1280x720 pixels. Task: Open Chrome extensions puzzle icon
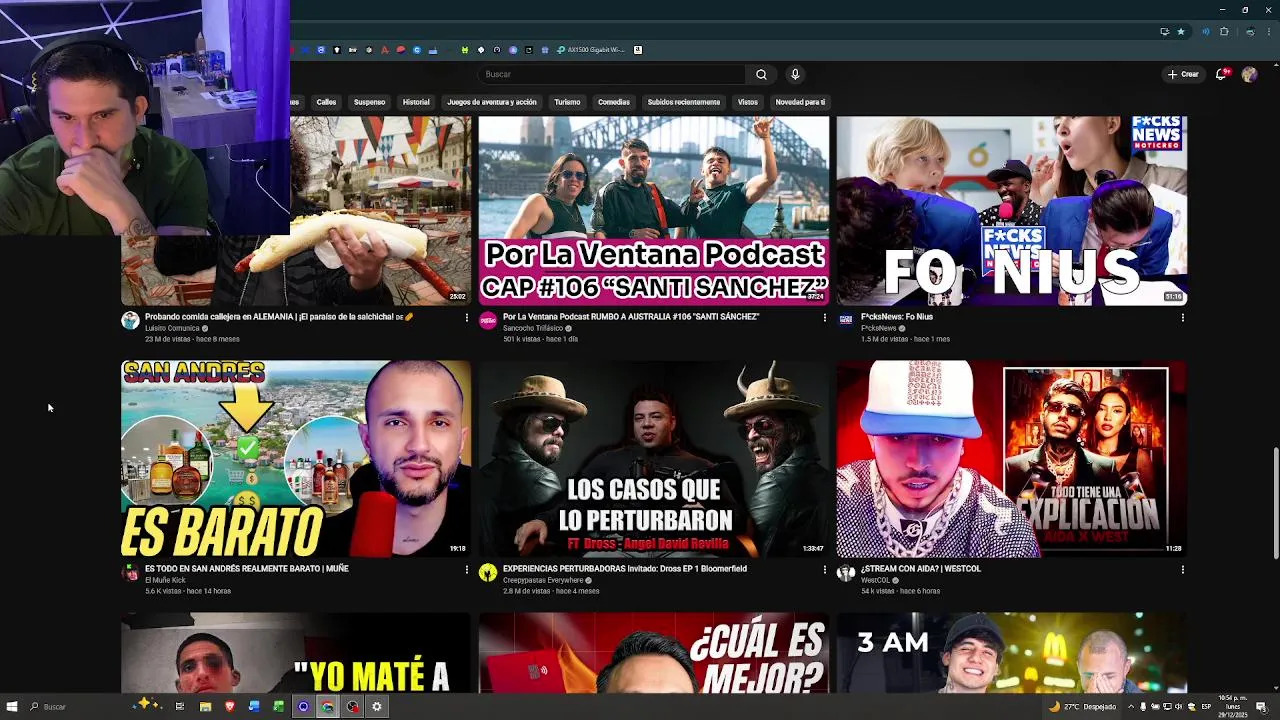[1224, 32]
